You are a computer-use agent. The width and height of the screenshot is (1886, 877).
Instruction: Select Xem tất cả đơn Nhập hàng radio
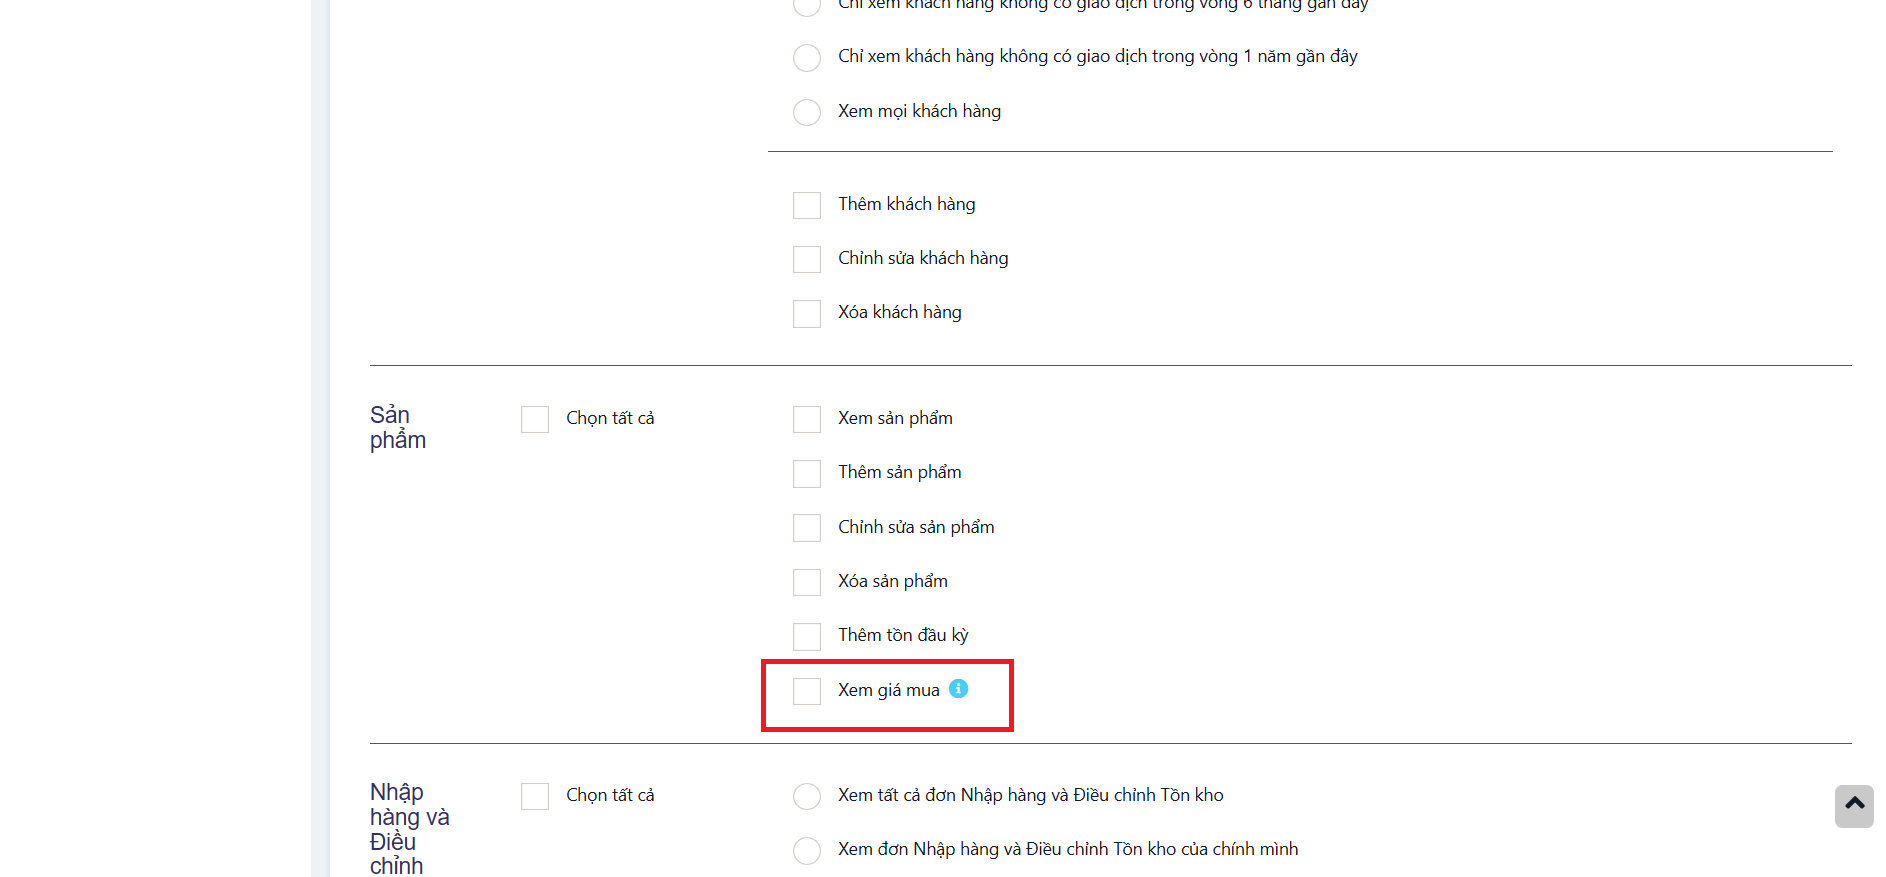[807, 796]
